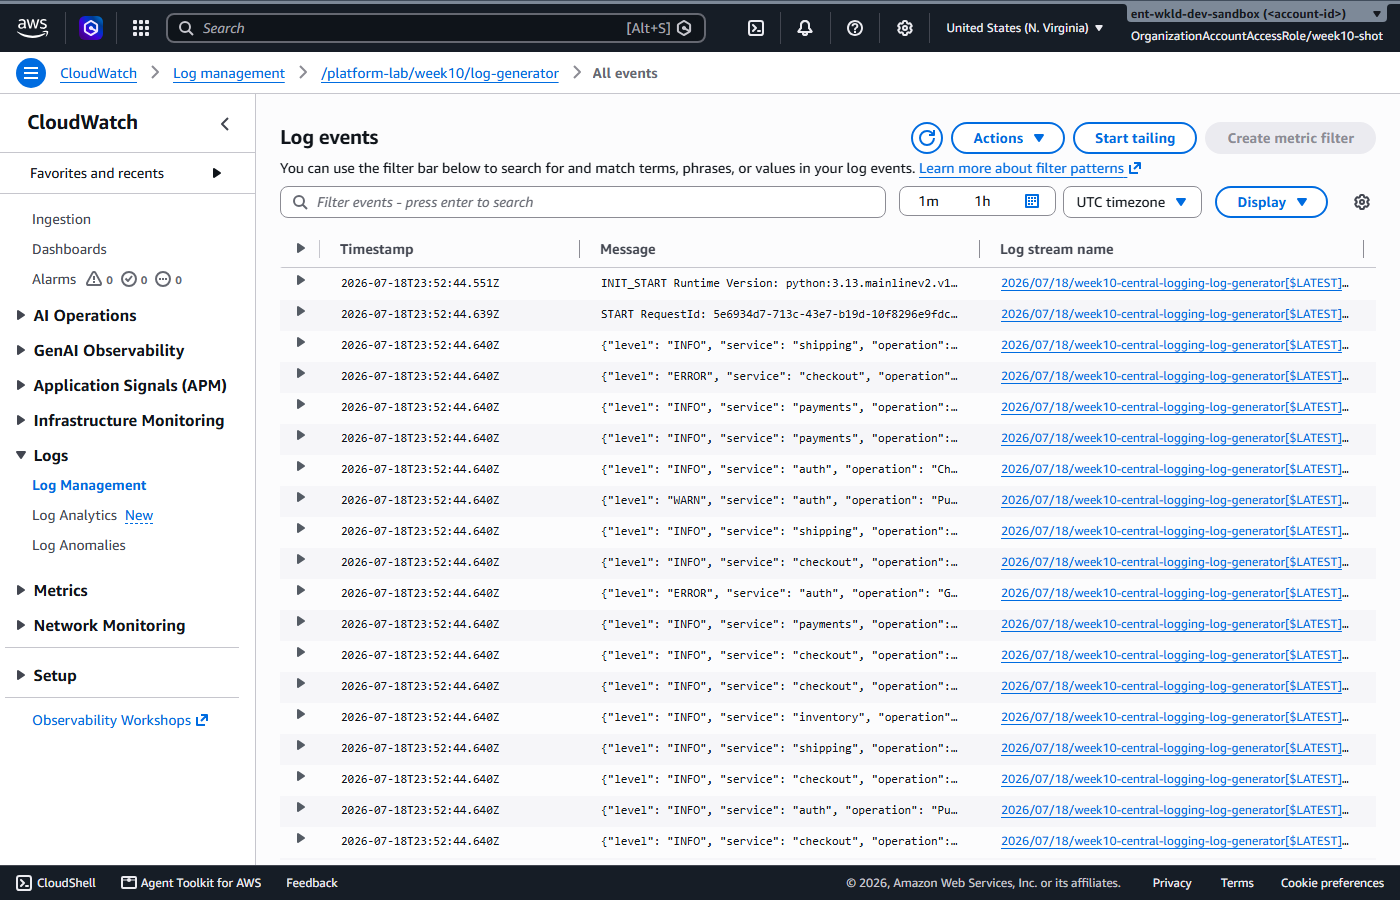
Task: Open the Display dropdown
Action: coord(1271,202)
